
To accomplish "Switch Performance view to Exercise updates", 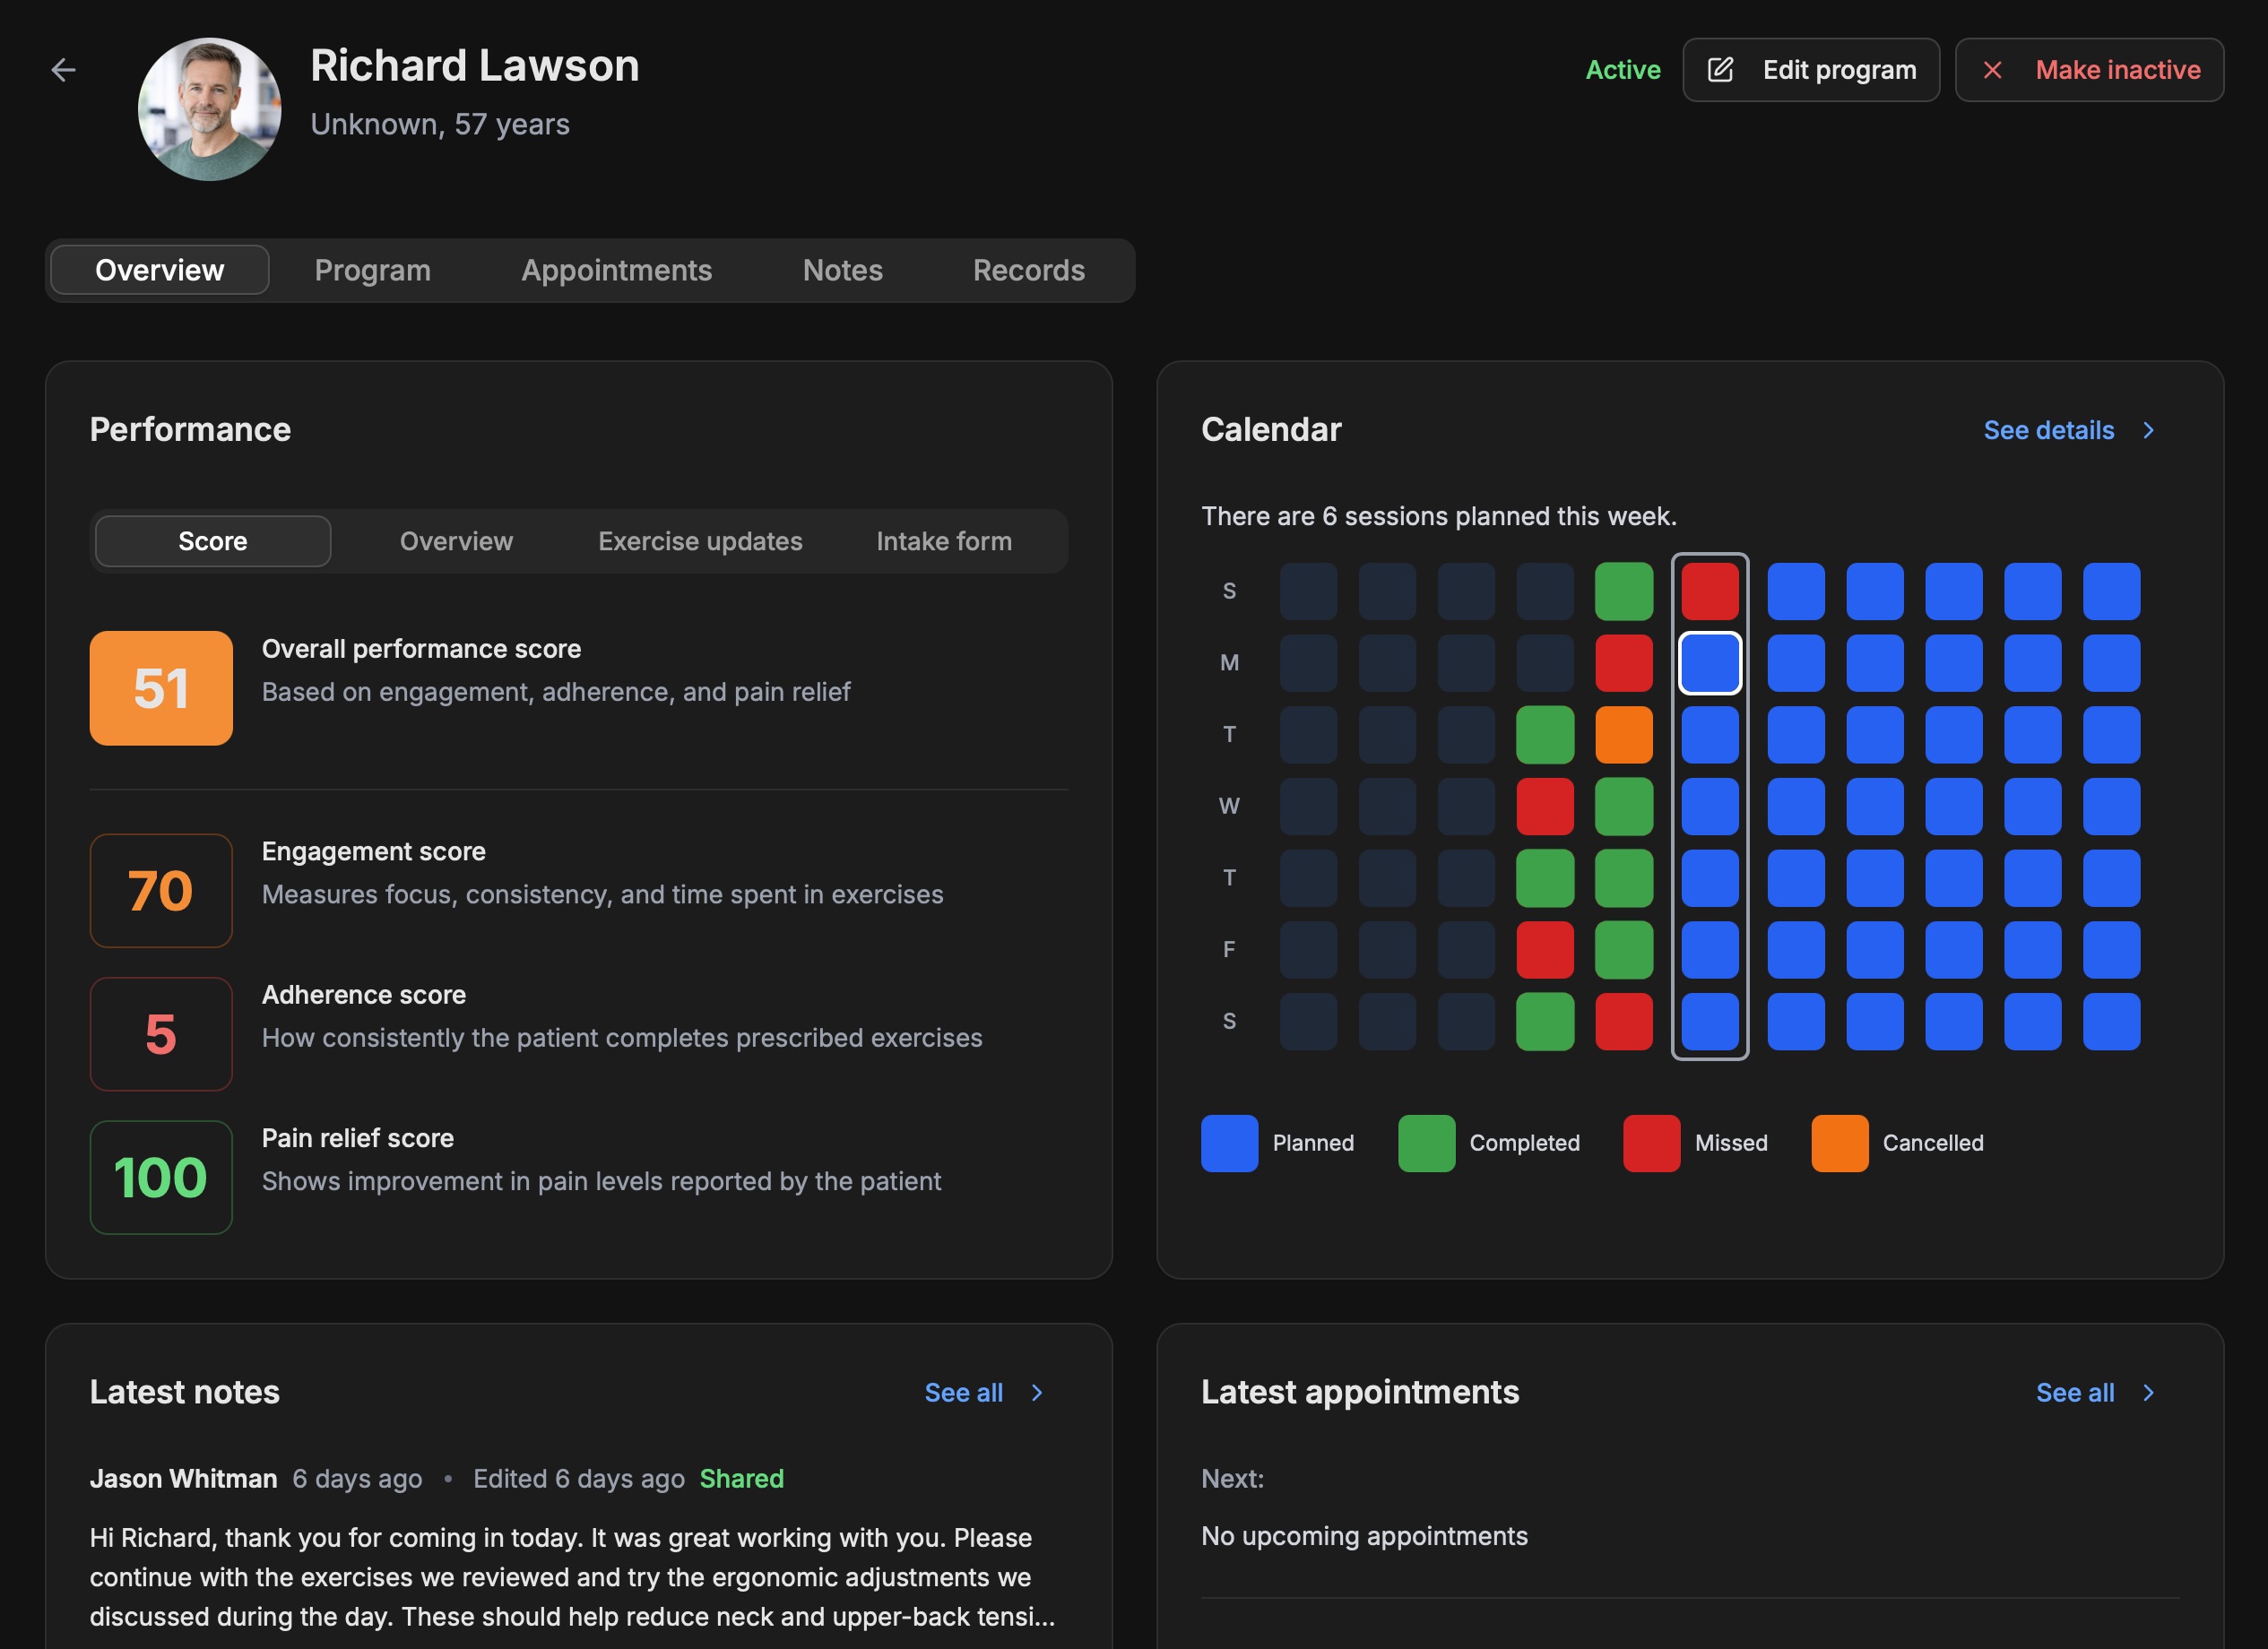I will [x=700, y=541].
